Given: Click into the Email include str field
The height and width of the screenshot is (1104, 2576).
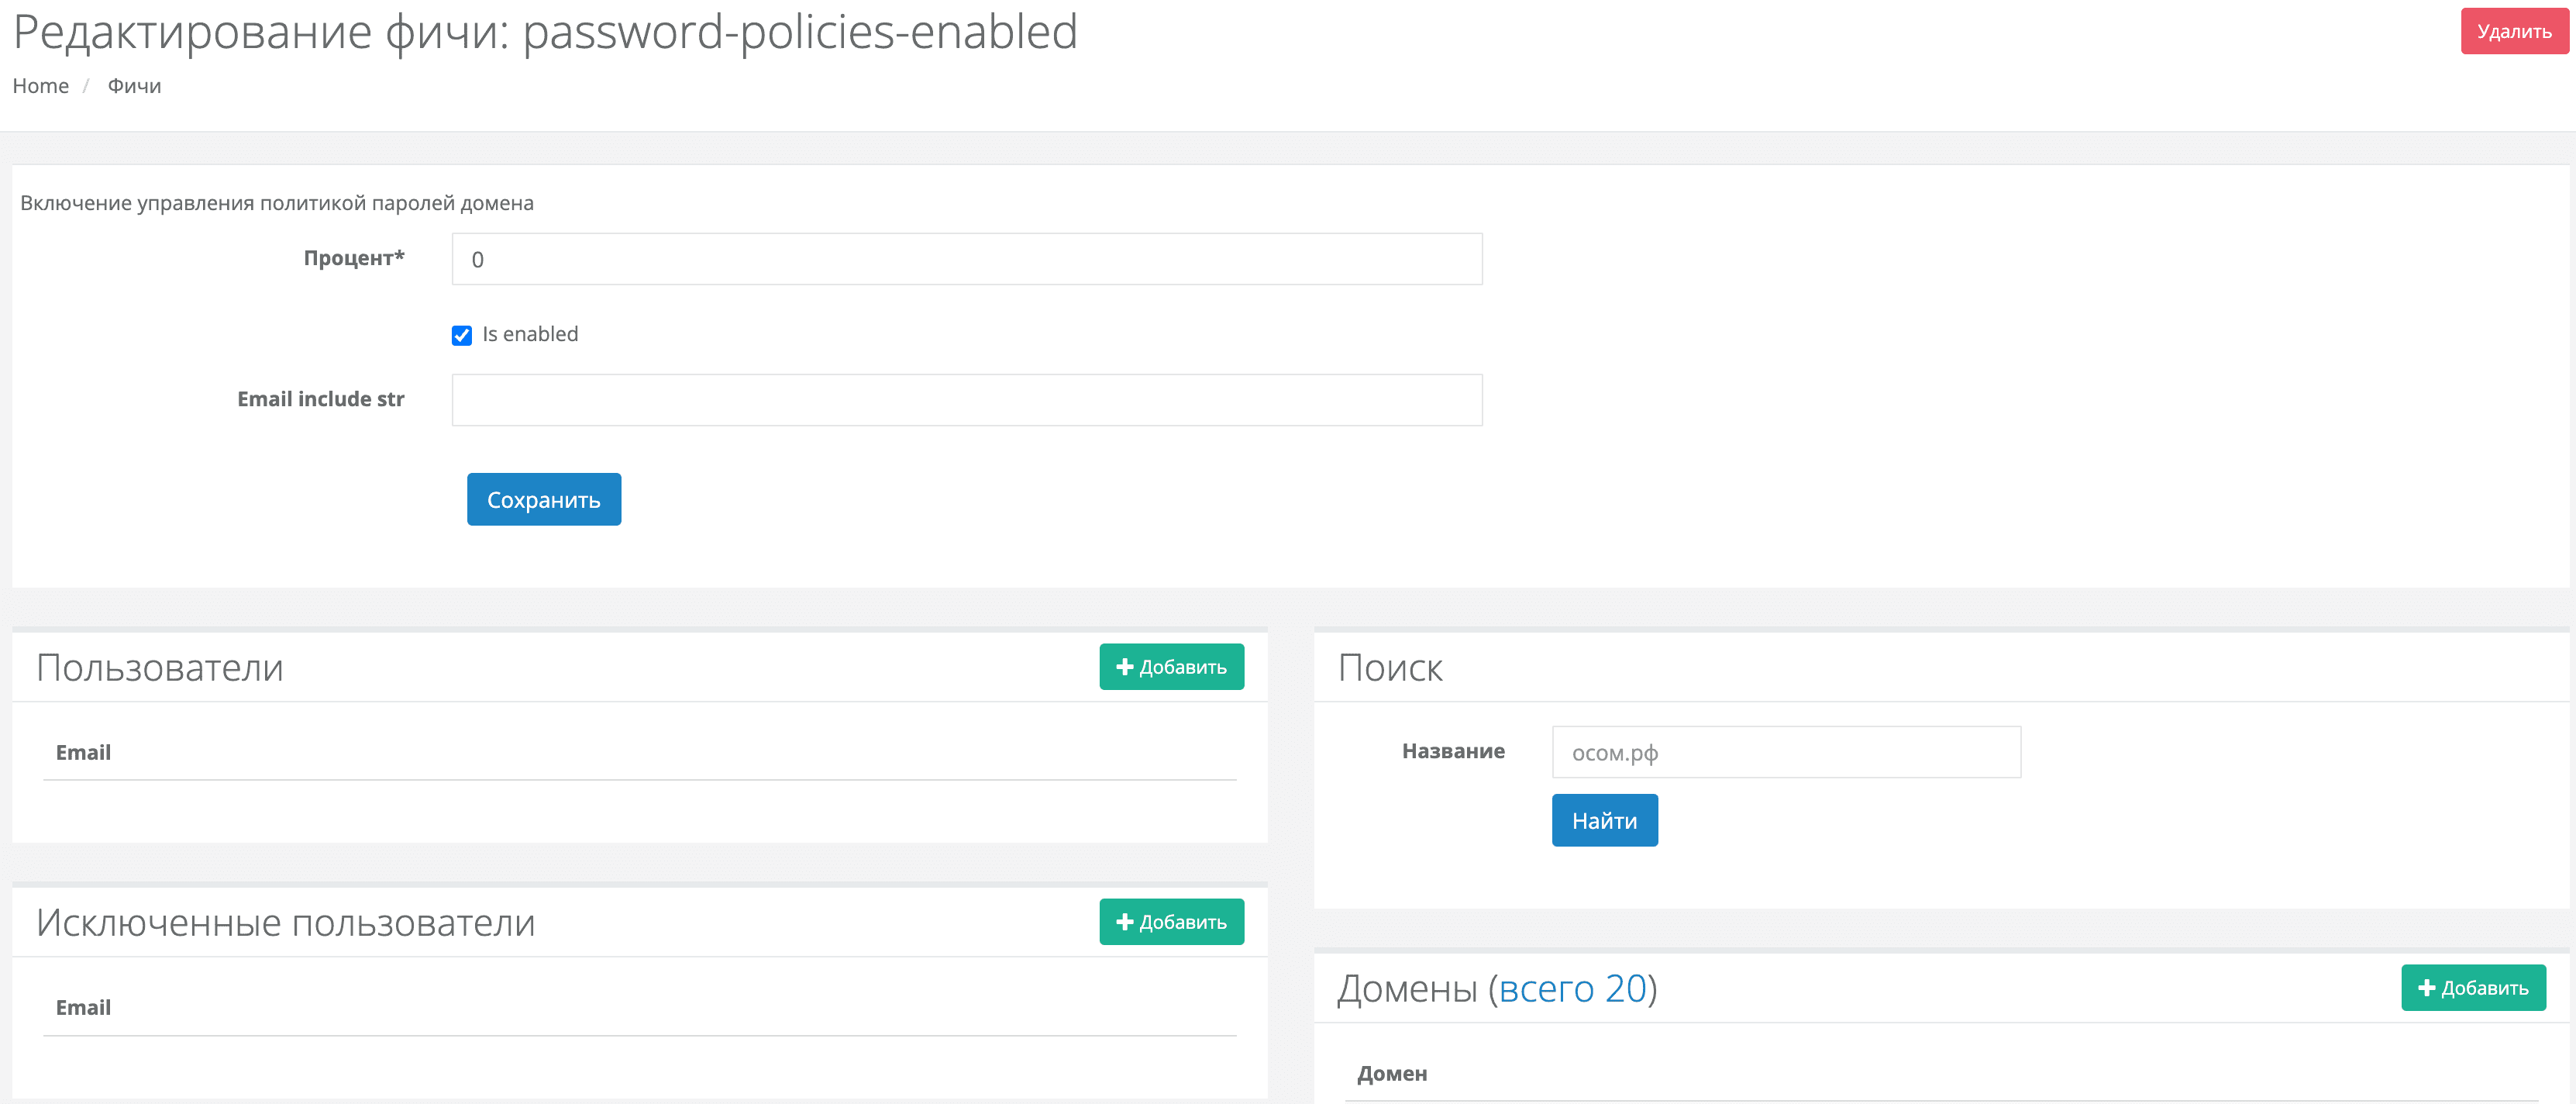Looking at the screenshot, I should point(967,400).
